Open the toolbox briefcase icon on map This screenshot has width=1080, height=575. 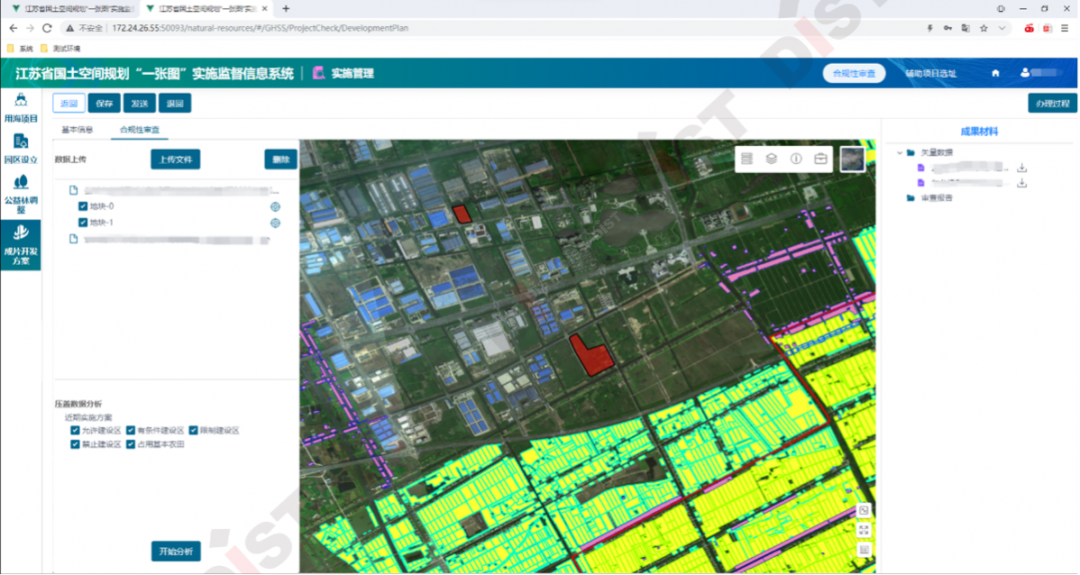[821, 159]
